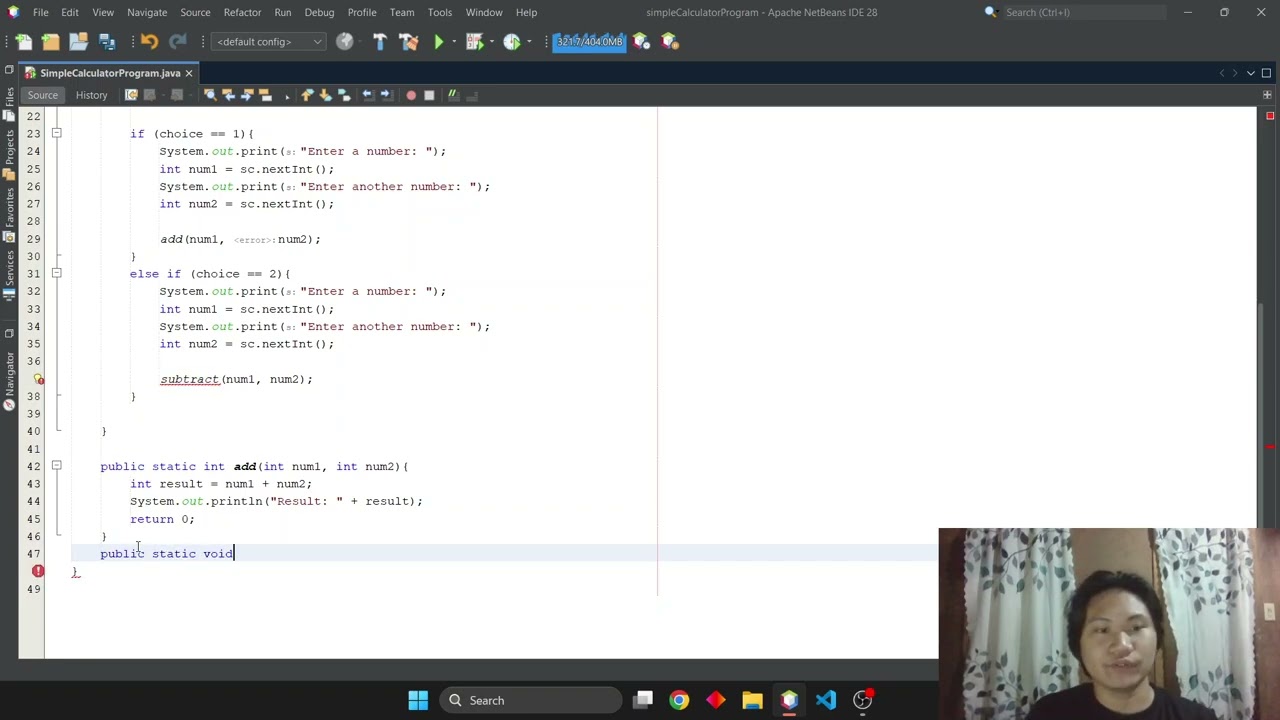Click the Uncomment icon in editor toolbar
This screenshot has width=1280, height=720.
pyautogui.click(x=472, y=95)
